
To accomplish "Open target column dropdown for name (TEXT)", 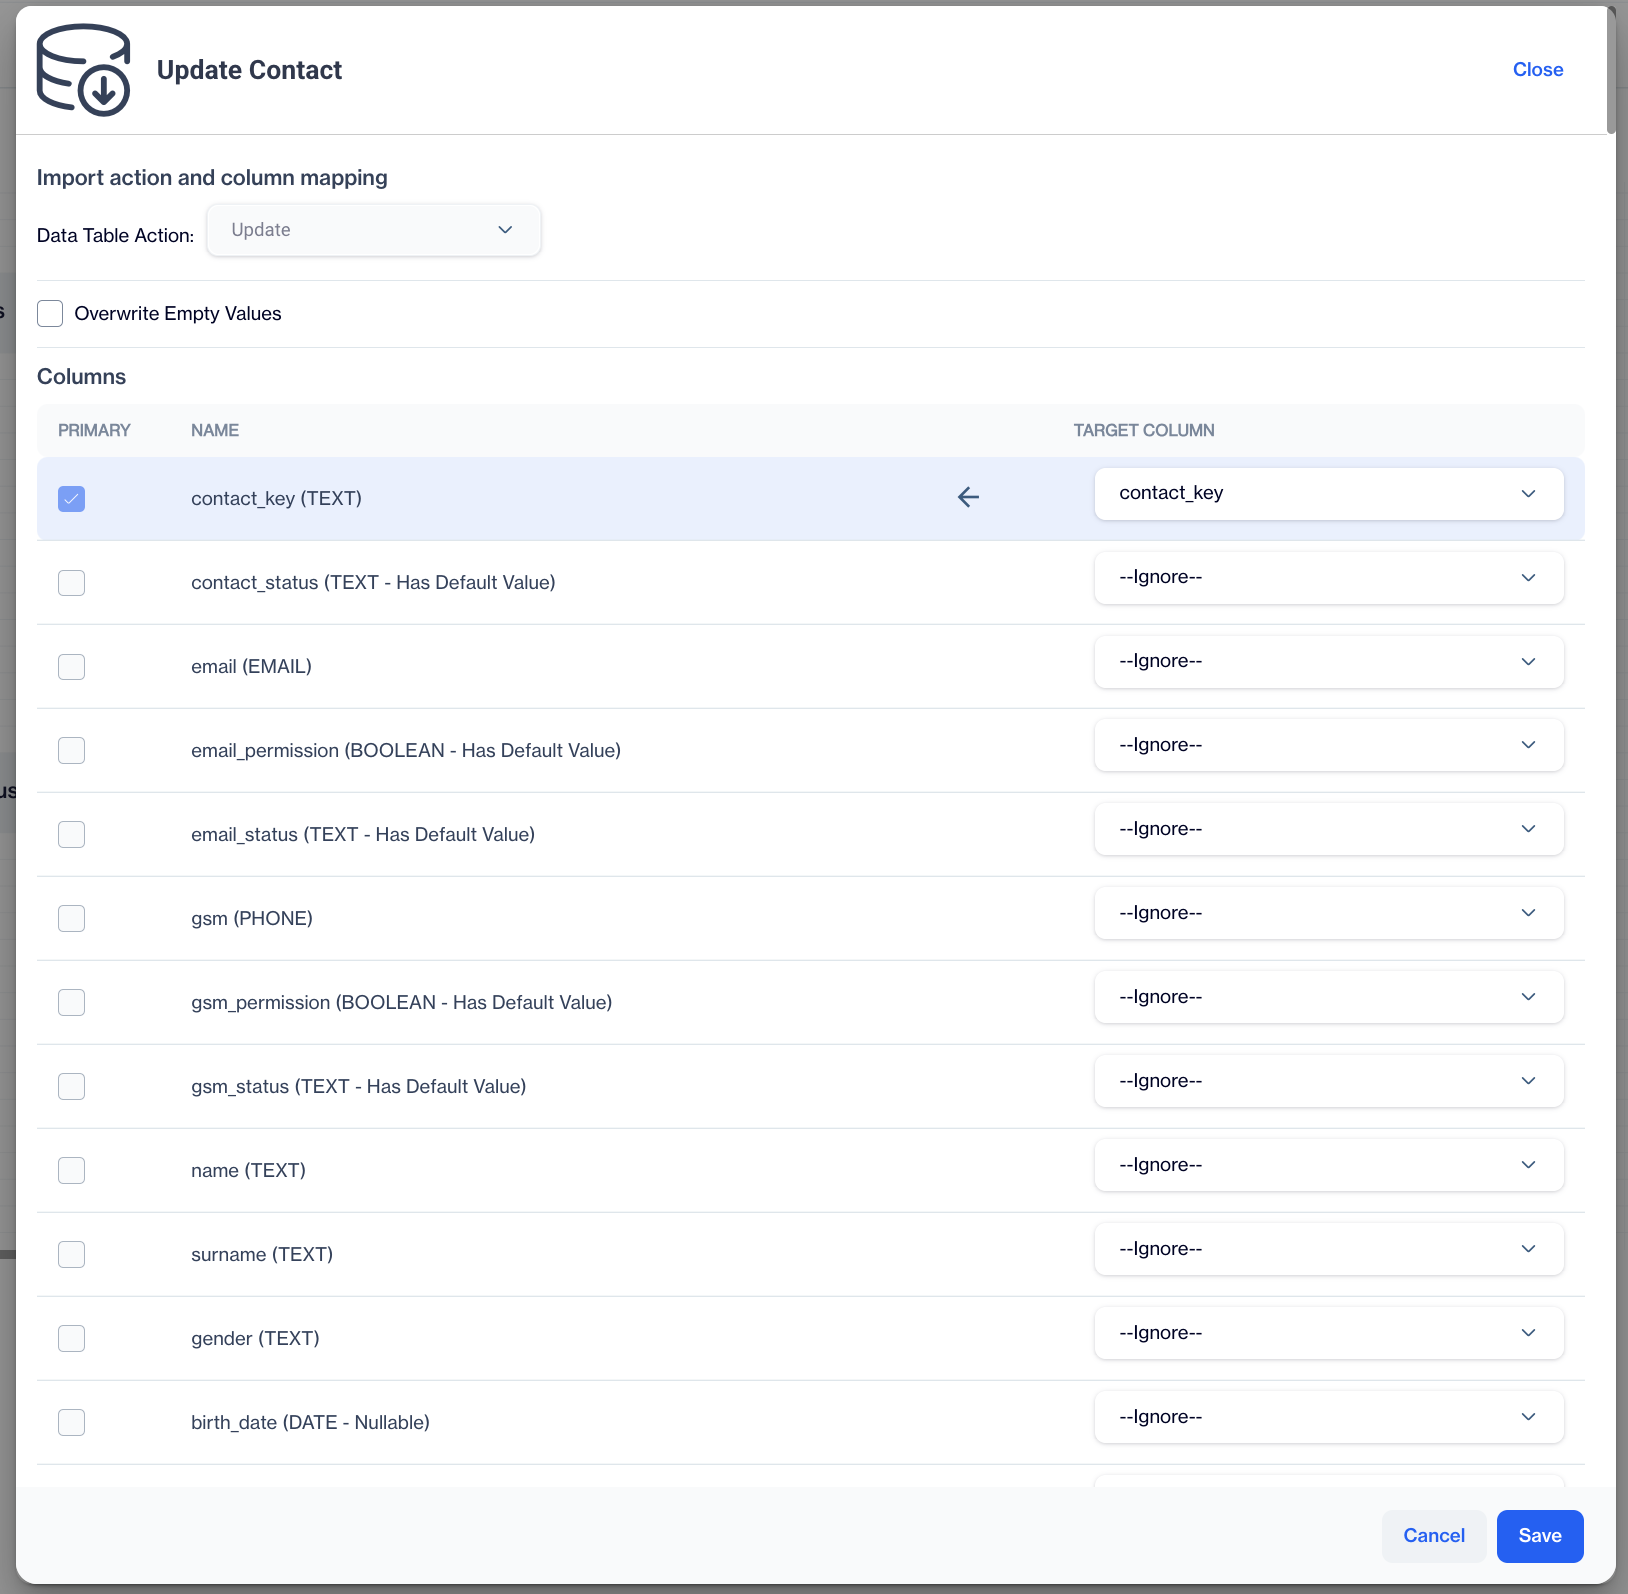I will pos(1329,1165).
